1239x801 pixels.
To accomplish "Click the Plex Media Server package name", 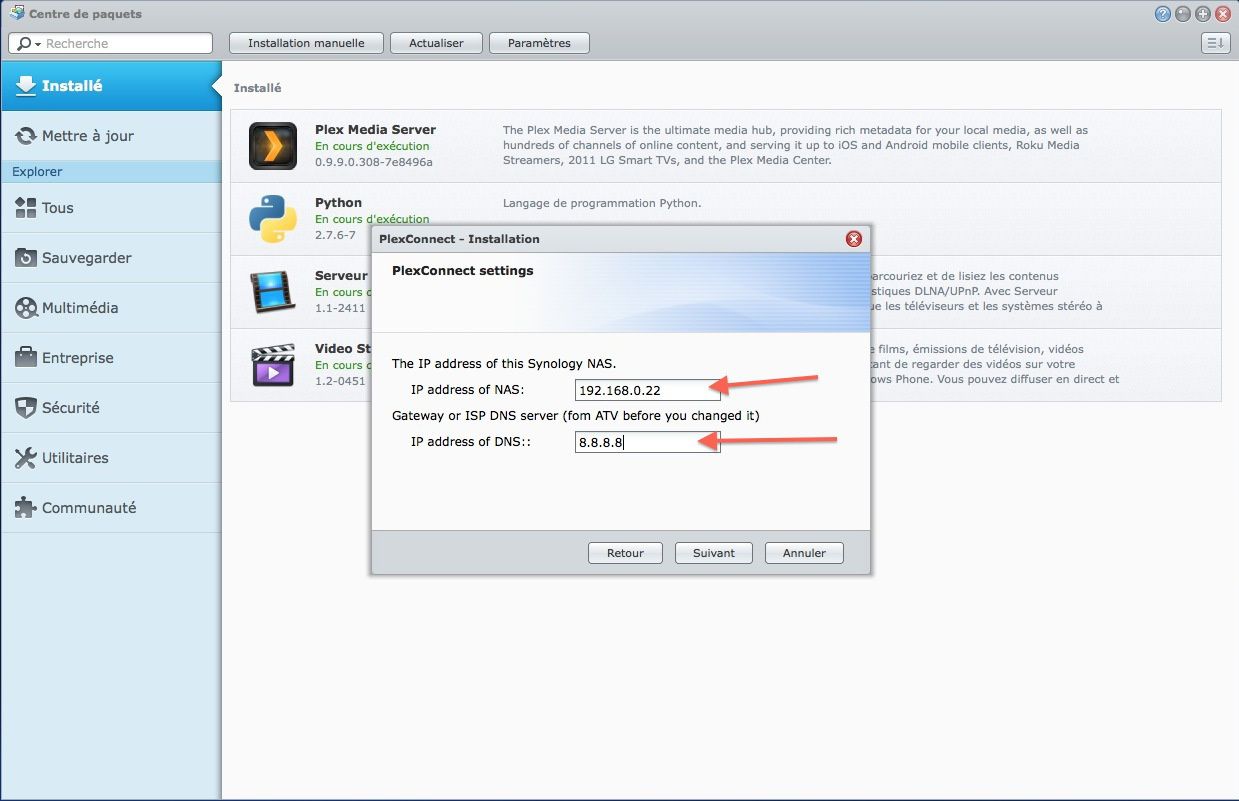I will [375, 130].
